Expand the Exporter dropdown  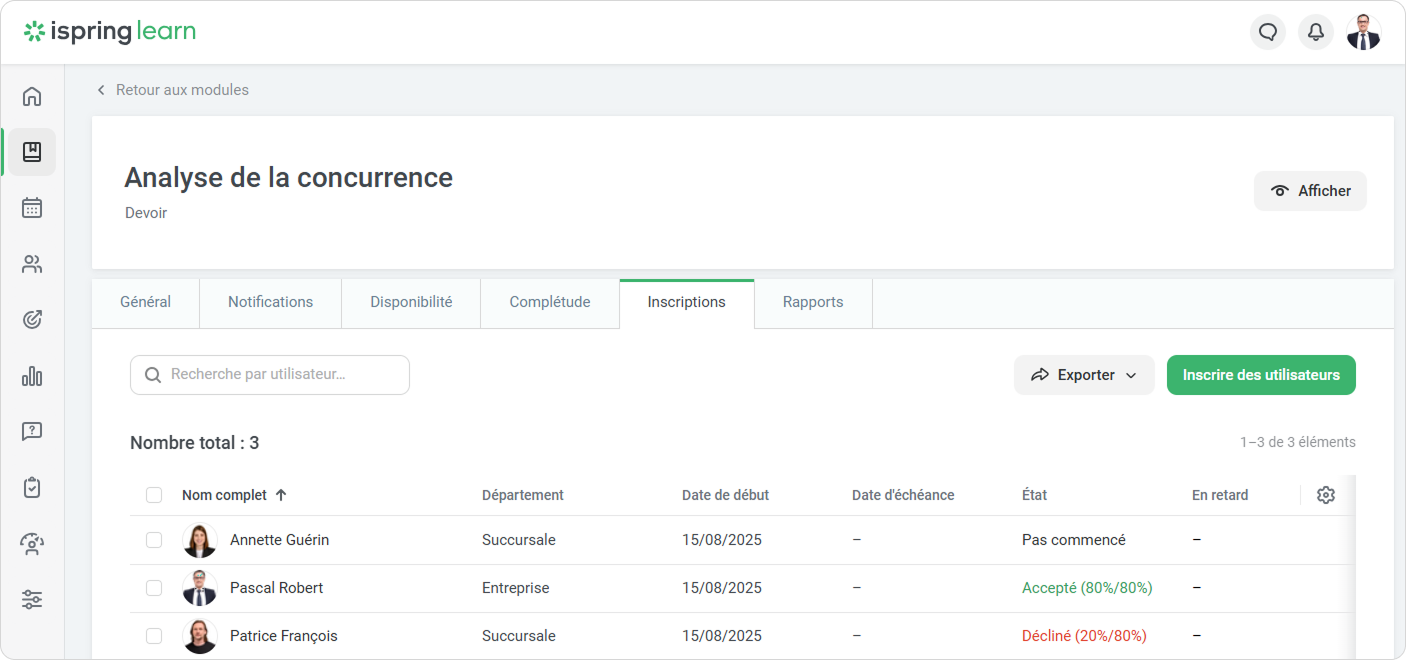coord(1084,375)
